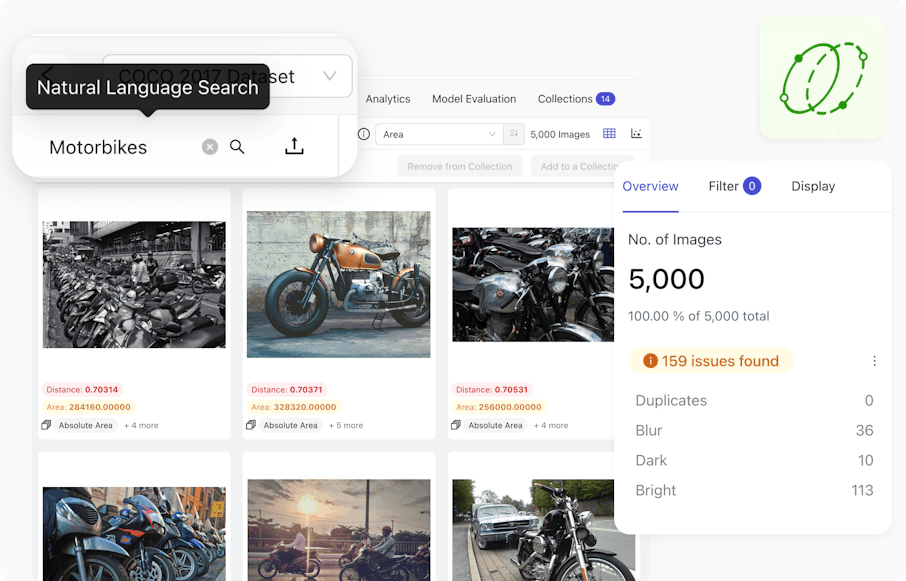Click the magnifying glass search icon

(x=237, y=147)
